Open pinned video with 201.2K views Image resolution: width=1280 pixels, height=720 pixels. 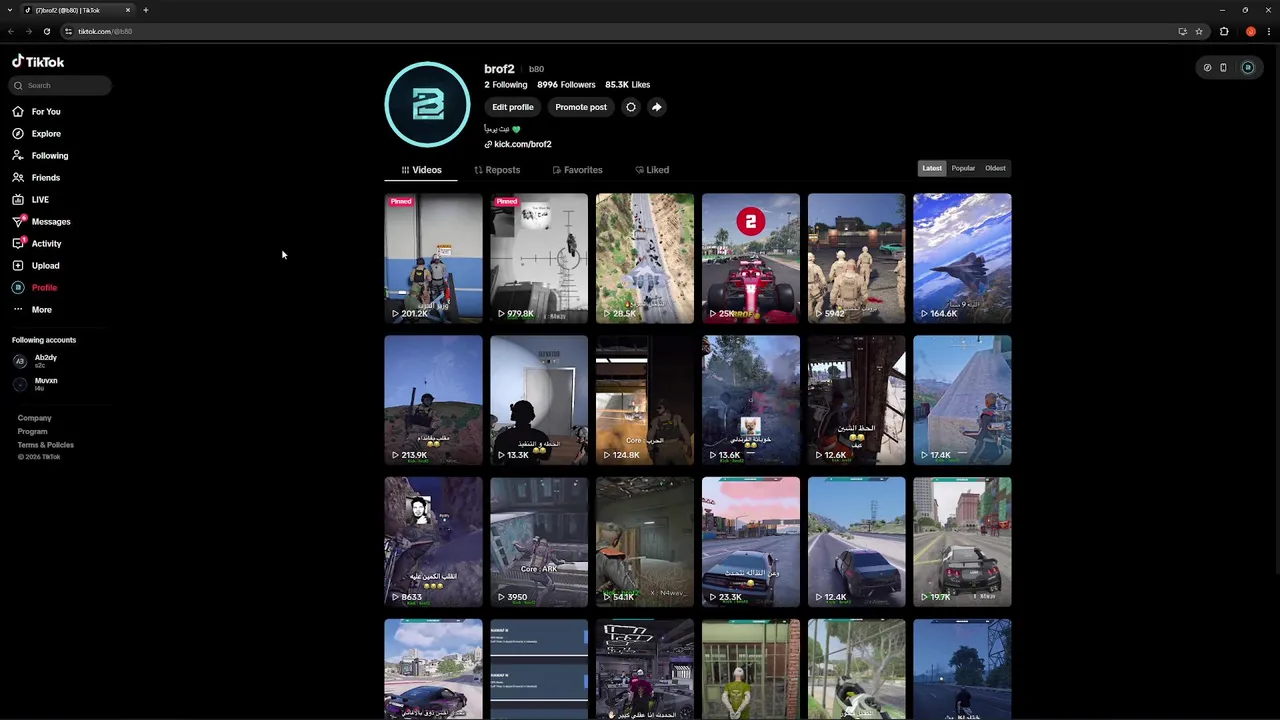tap(433, 258)
